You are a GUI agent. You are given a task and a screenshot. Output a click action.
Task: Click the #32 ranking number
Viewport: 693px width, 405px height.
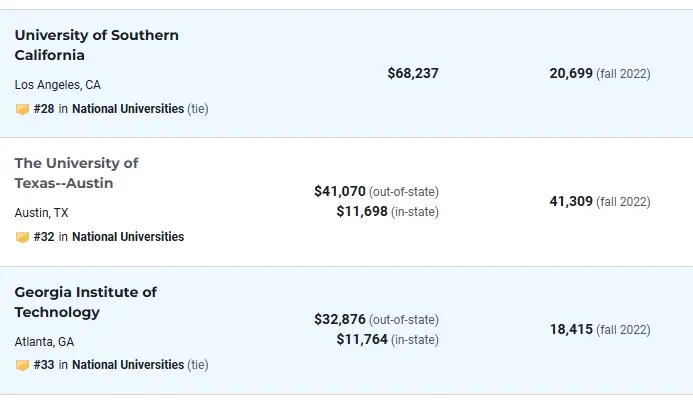(44, 237)
